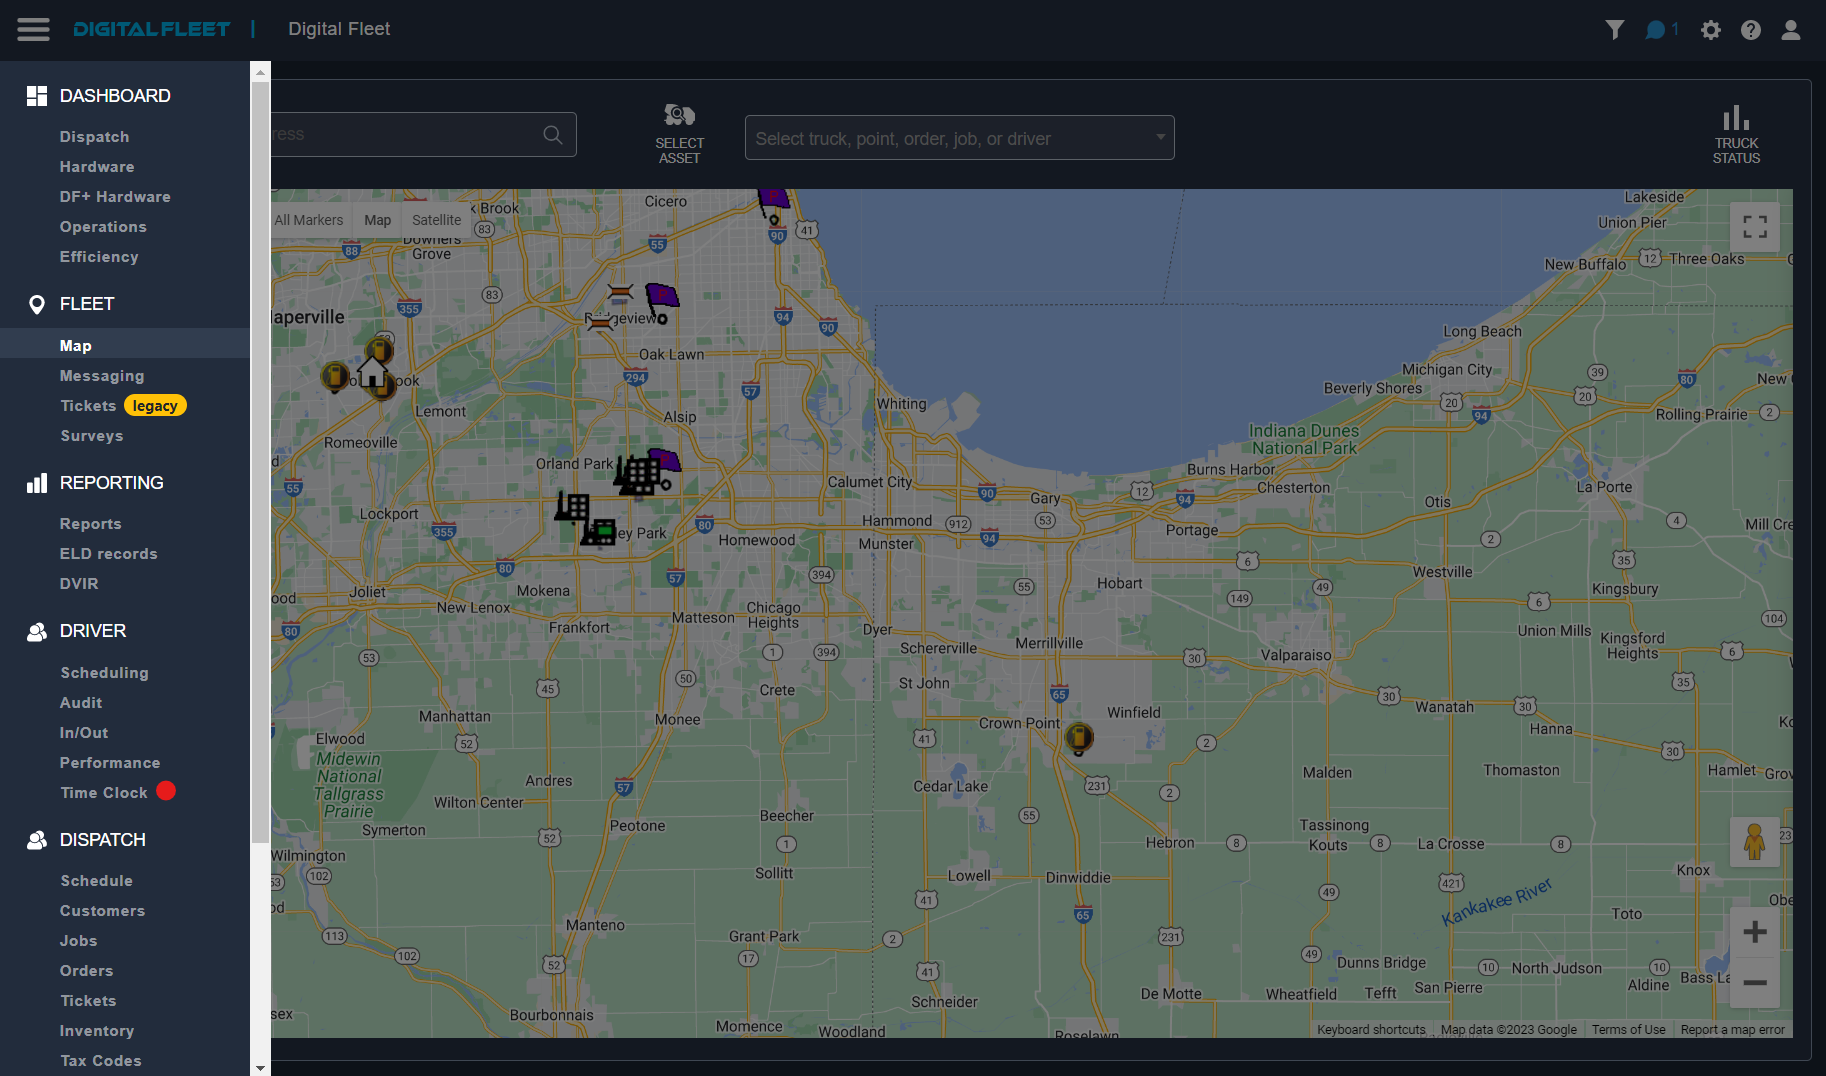Toggle fullscreen map view
This screenshot has width=1826, height=1076.
coord(1754,227)
